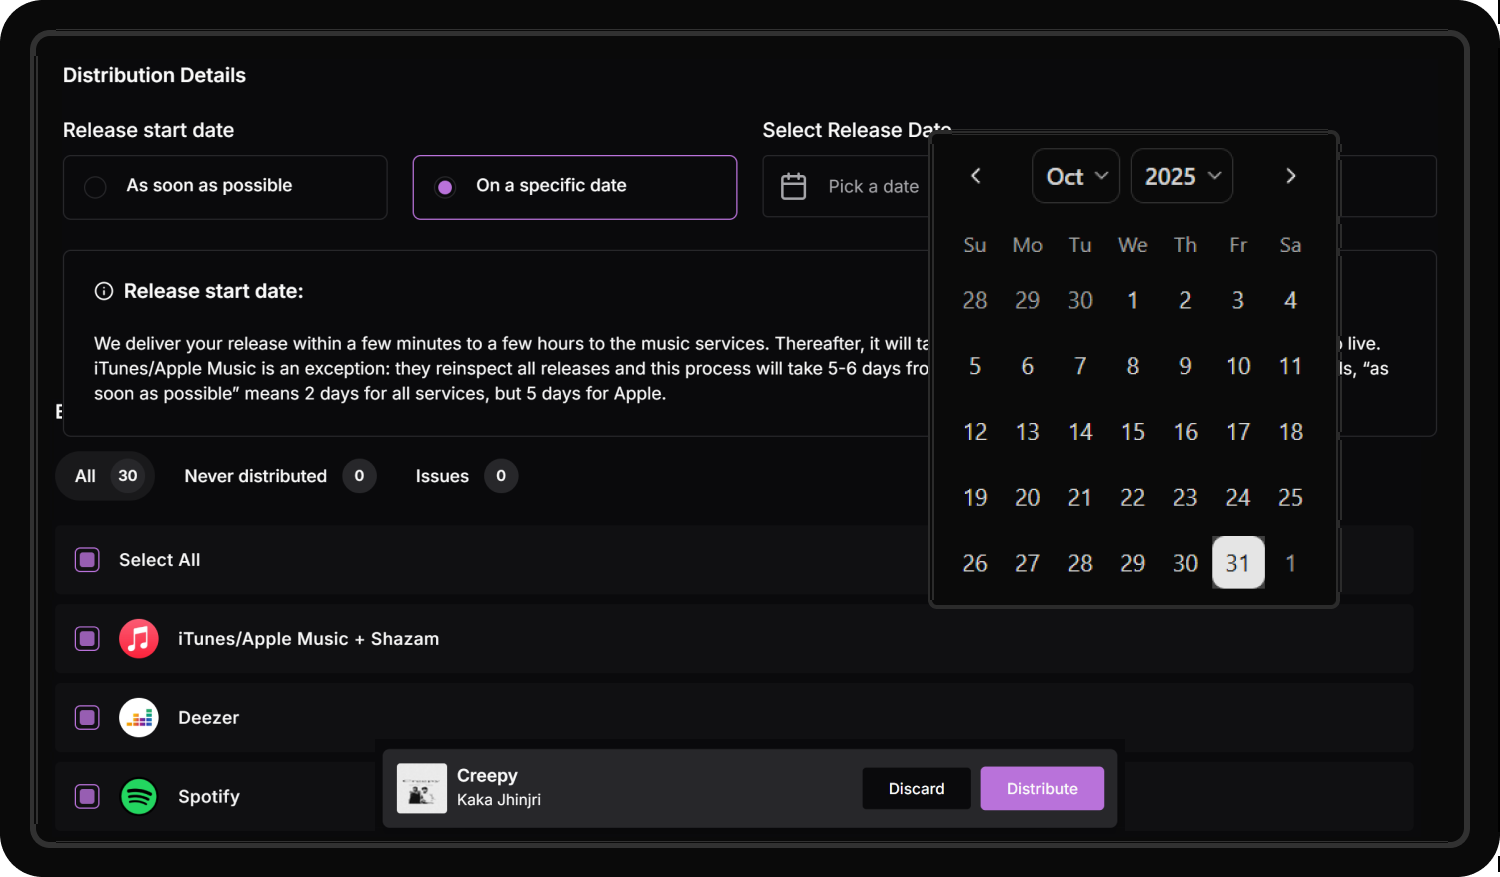Click the info icon beside Release start date
The width and height of the screenshot is (1500, 877).
(104, 291)
